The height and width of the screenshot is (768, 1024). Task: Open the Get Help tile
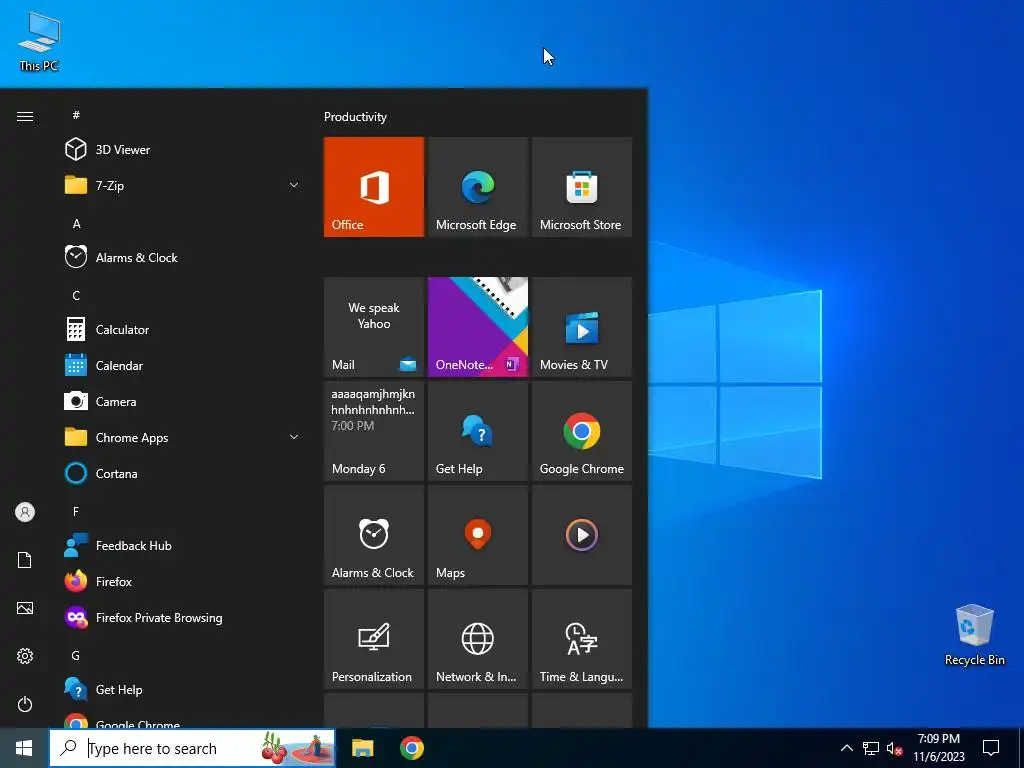pyautogui.click(x=477, y=431)
